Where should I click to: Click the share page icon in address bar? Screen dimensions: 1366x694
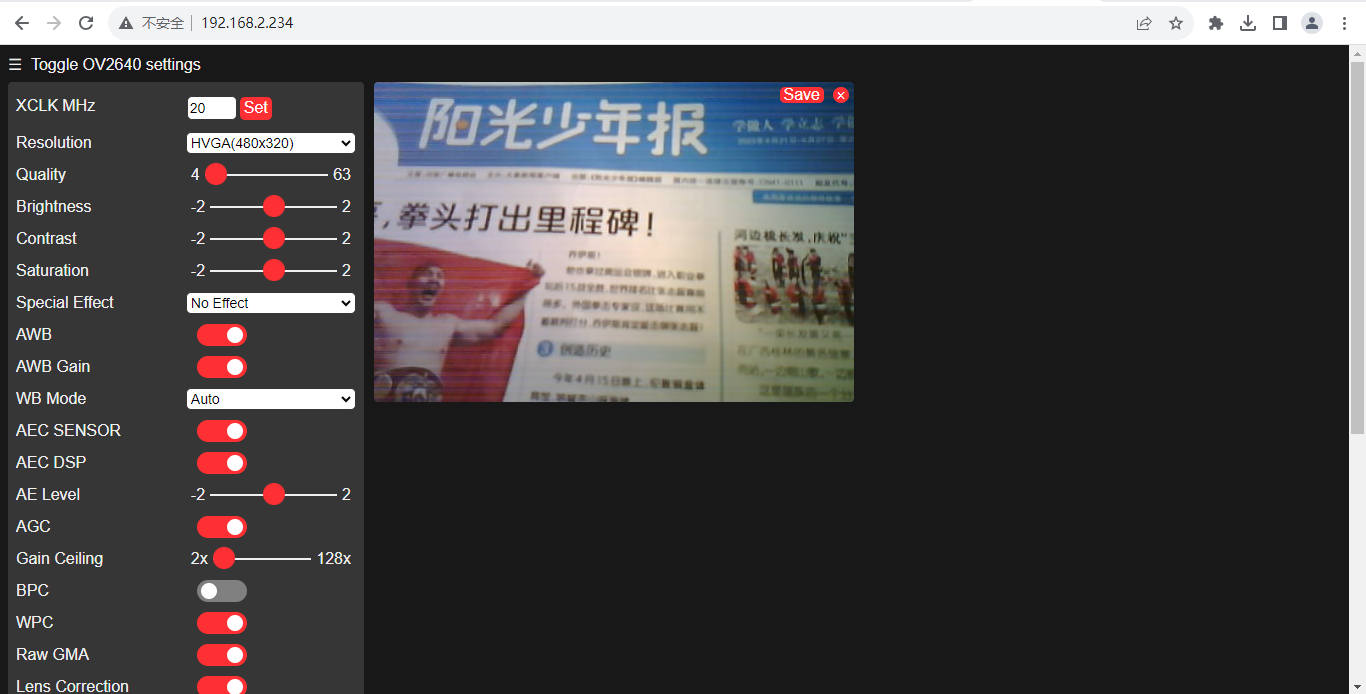click(x=1144, y=23)
